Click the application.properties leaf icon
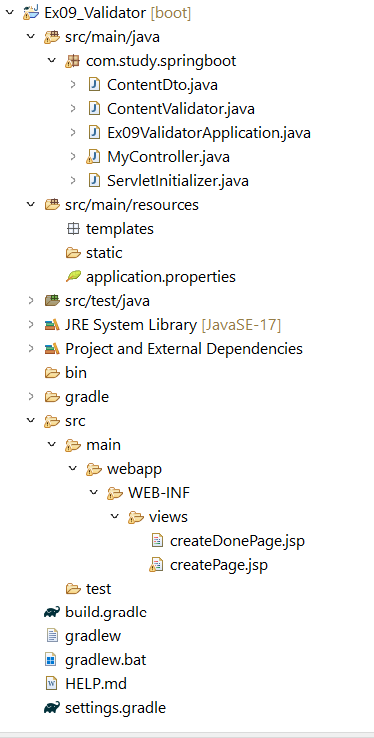374x738 pixels. click(72, 276)
